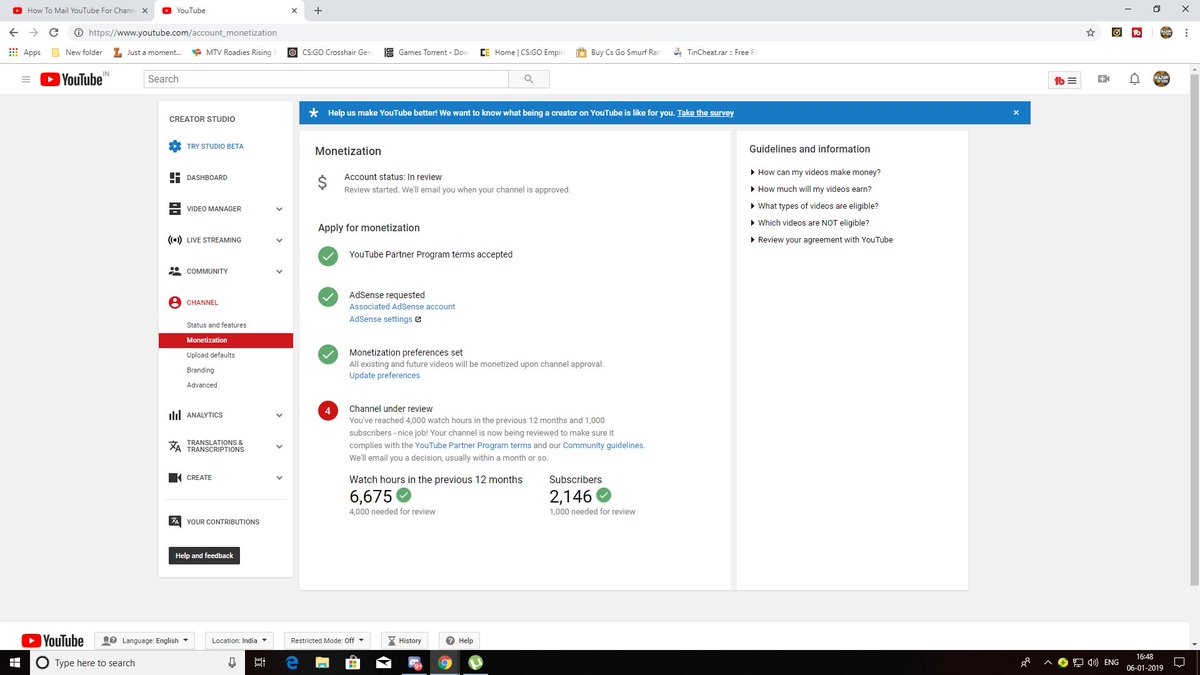
Task: Open the Windows Start menu
Action: 14,662
